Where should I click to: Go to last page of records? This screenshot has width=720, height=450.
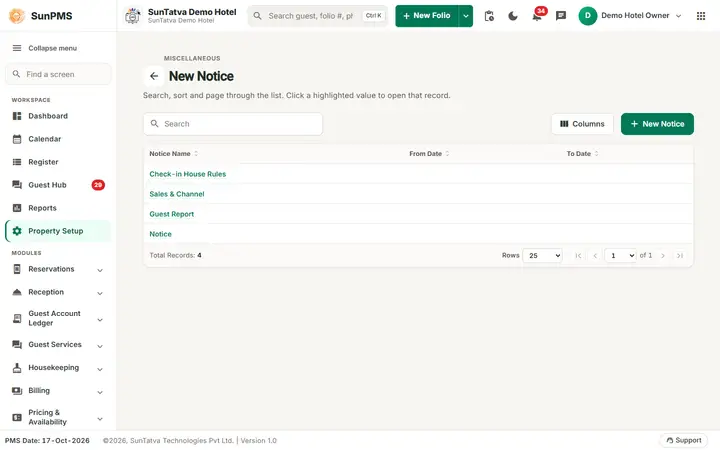(x=680, y=256)
